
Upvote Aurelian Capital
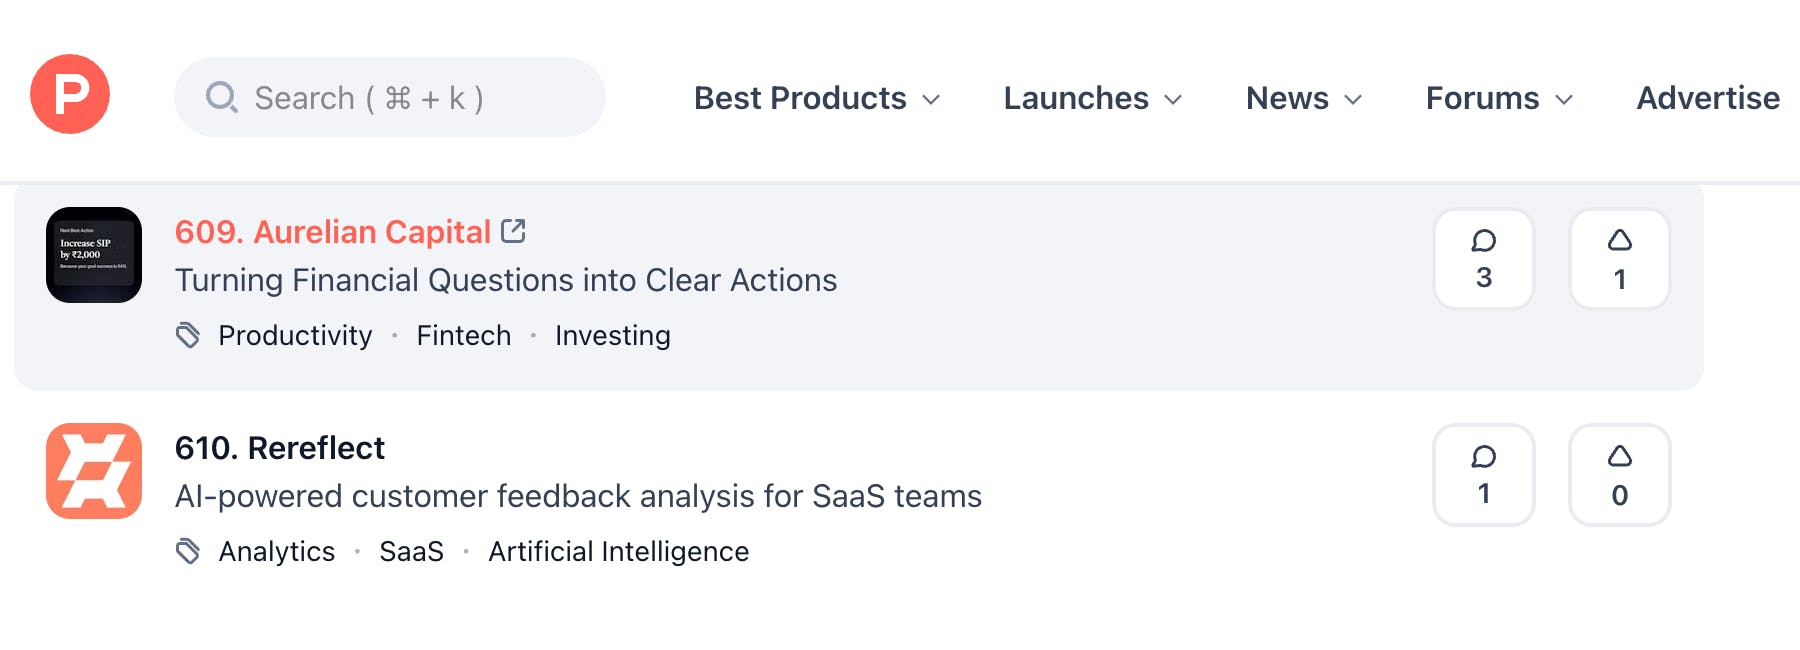(x=1619, y=259)
